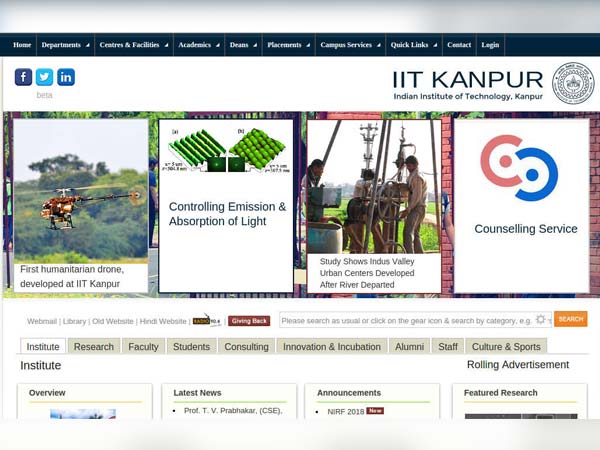600x450 pixels.
Task: Open the IIT Kanpur Facebook page icon
Action: point(23,77)
